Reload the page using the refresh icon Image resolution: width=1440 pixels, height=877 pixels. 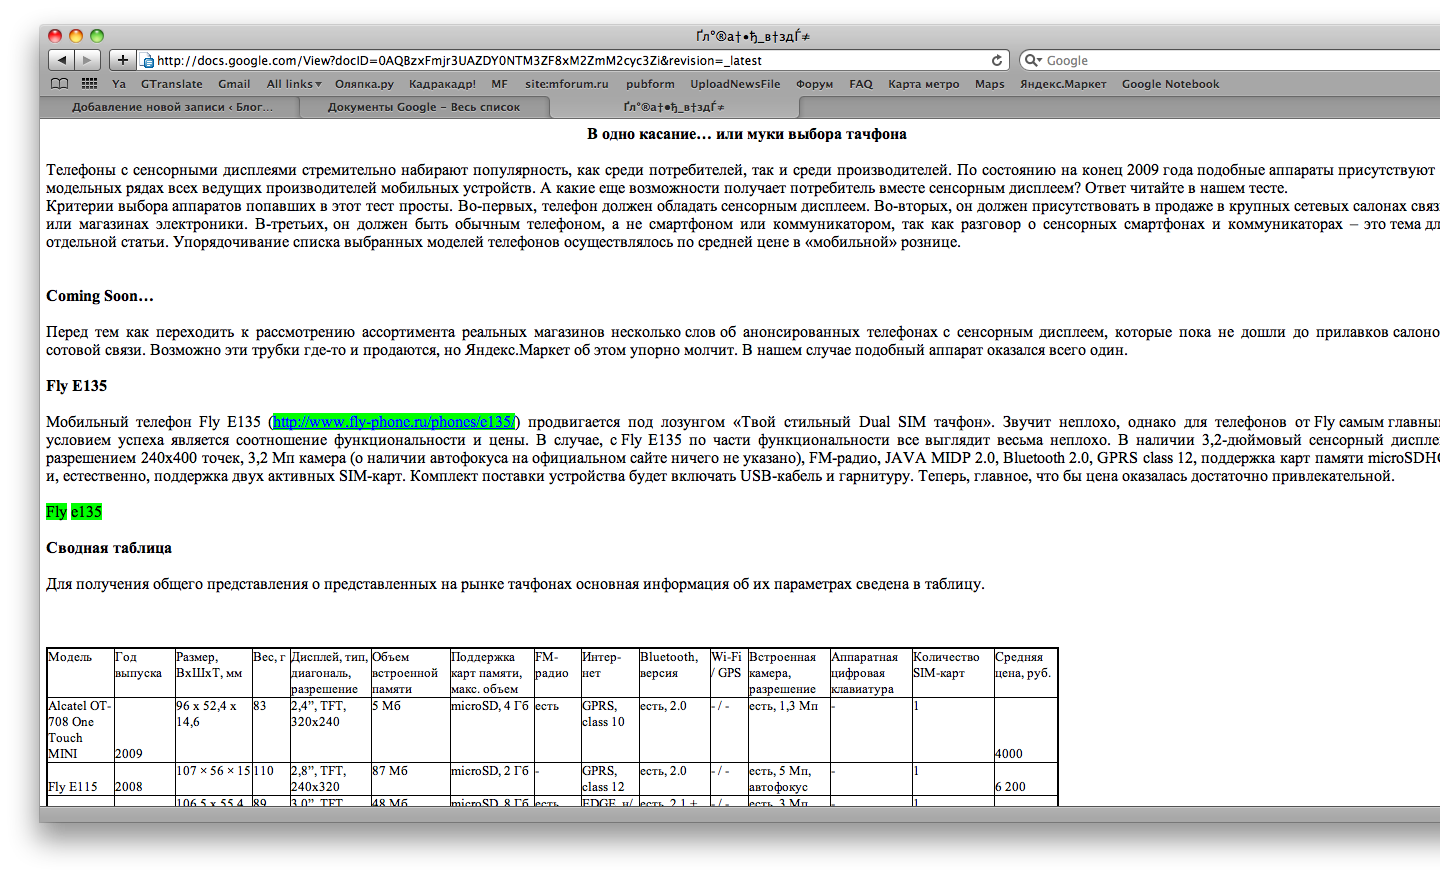996,60
